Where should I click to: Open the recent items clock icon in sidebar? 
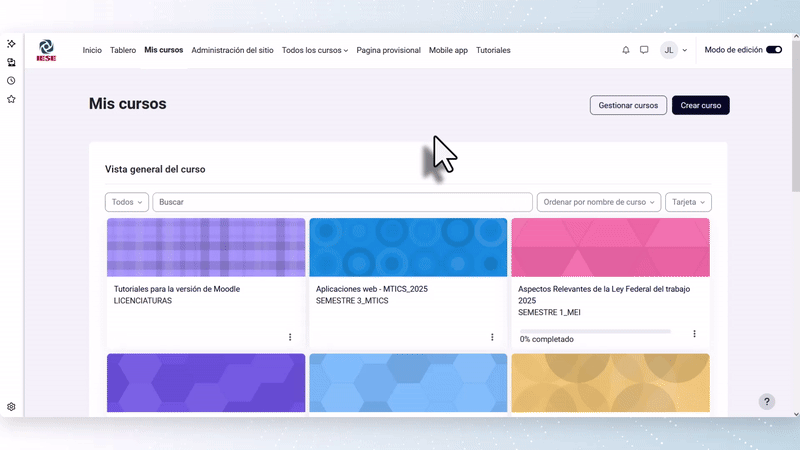(x=11, y=80)
